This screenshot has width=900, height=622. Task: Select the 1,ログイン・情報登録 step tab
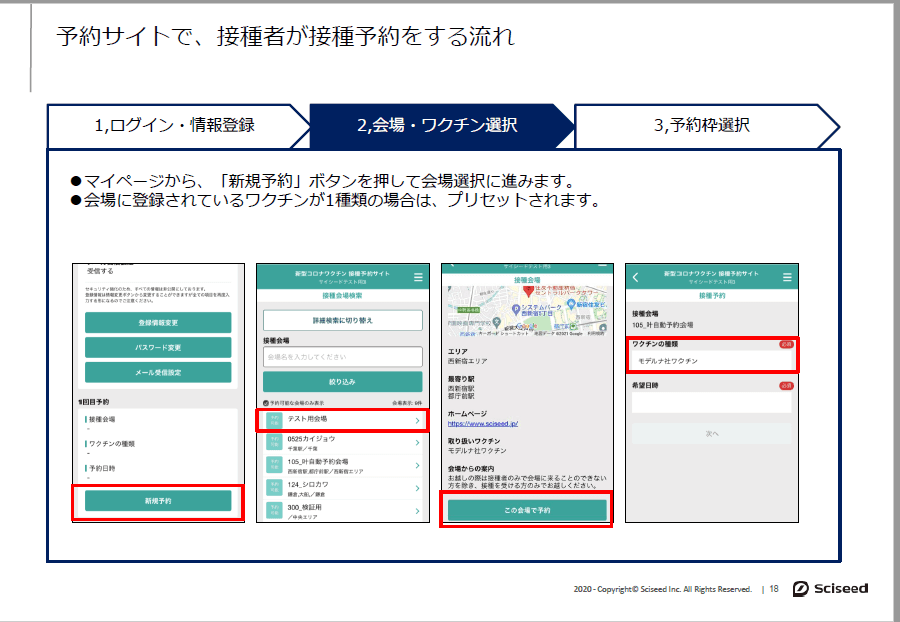[178, 124]
